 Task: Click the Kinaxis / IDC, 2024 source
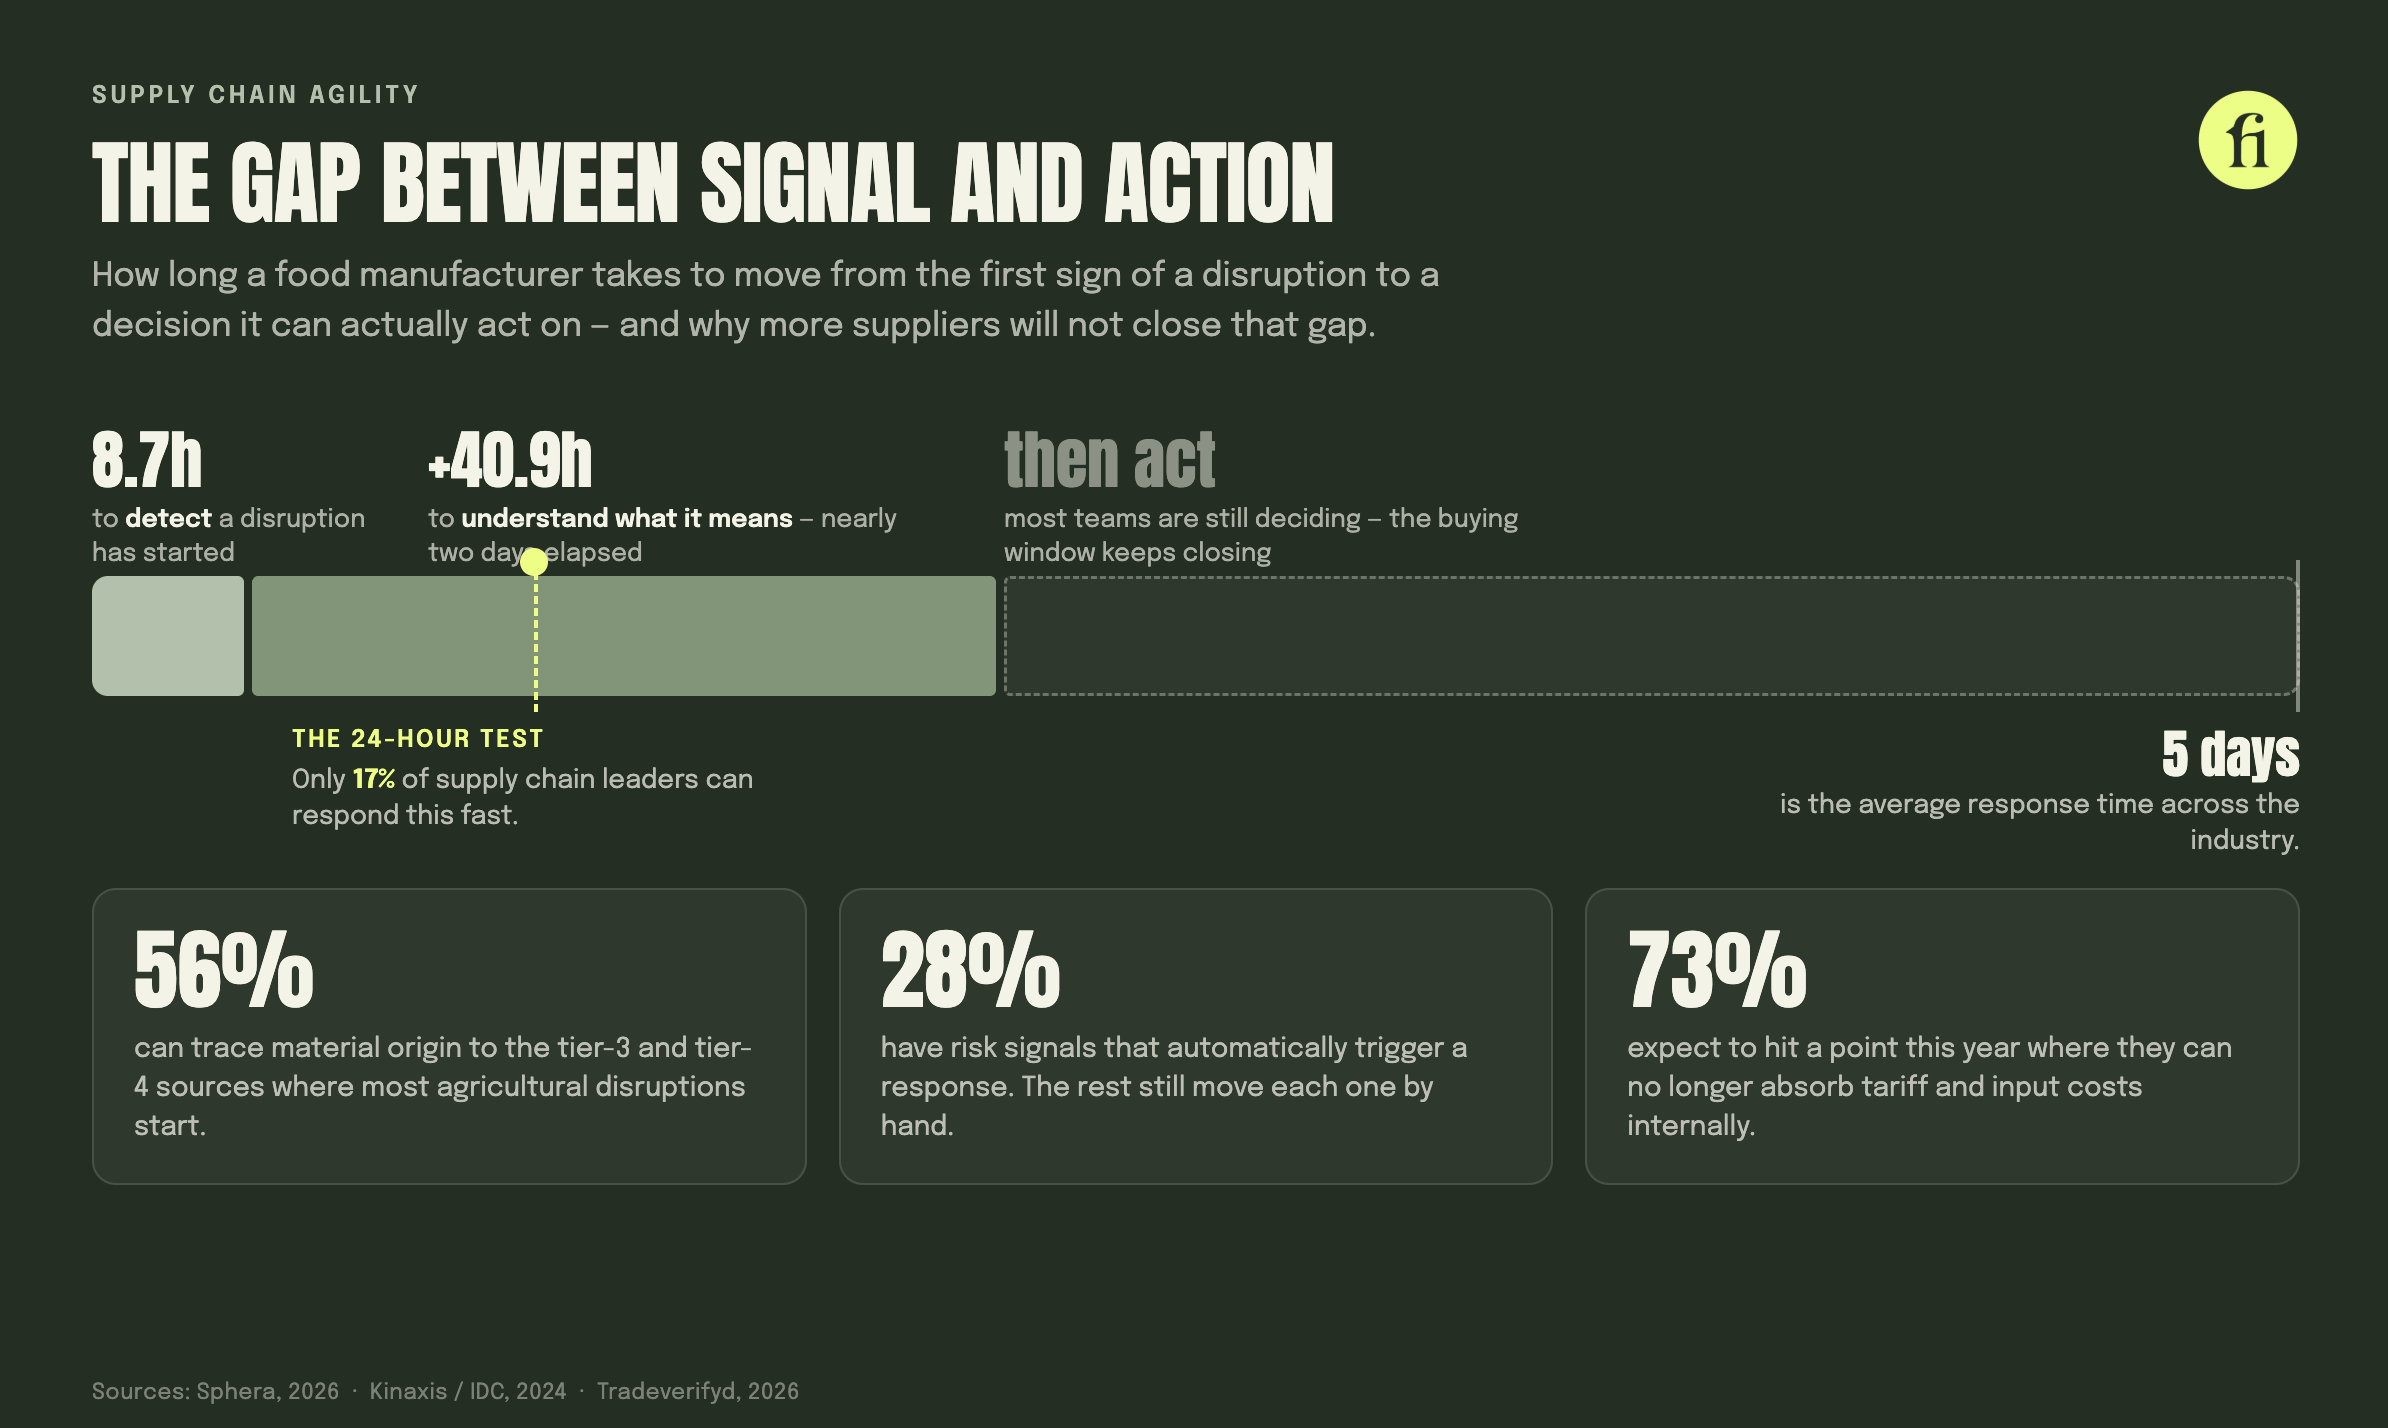[468, 1391]
